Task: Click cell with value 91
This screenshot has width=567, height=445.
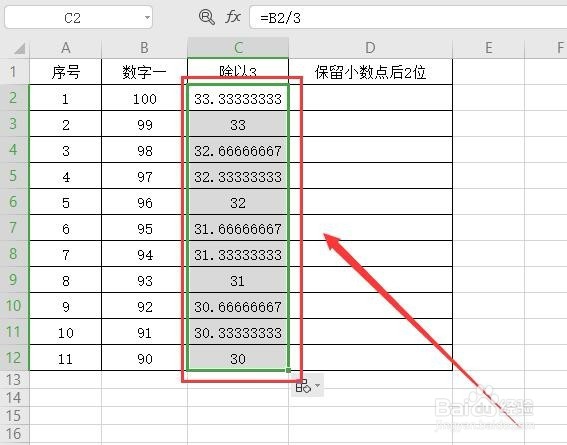Action: (x=144, y=332)
